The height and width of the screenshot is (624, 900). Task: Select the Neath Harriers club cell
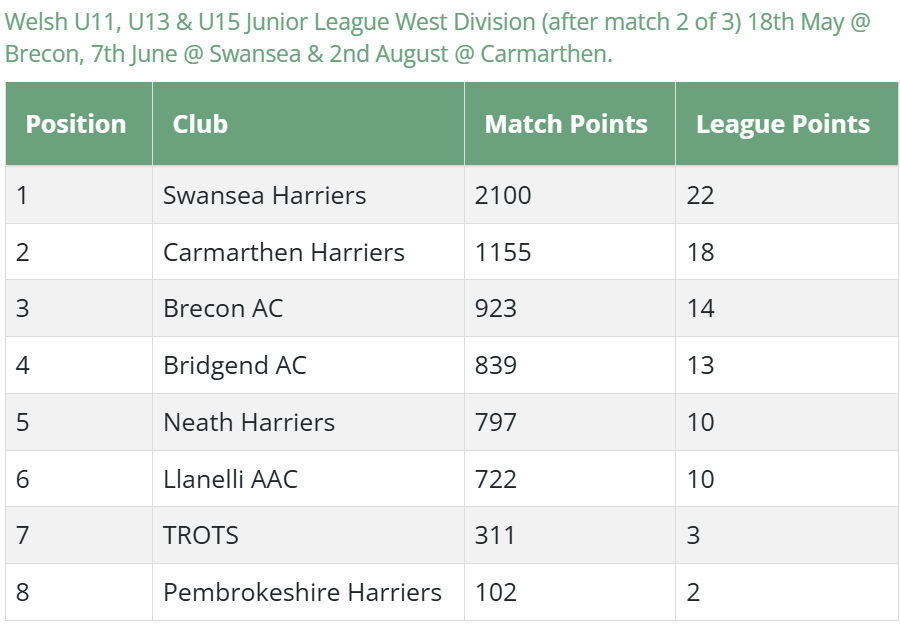tap(308, 422)
